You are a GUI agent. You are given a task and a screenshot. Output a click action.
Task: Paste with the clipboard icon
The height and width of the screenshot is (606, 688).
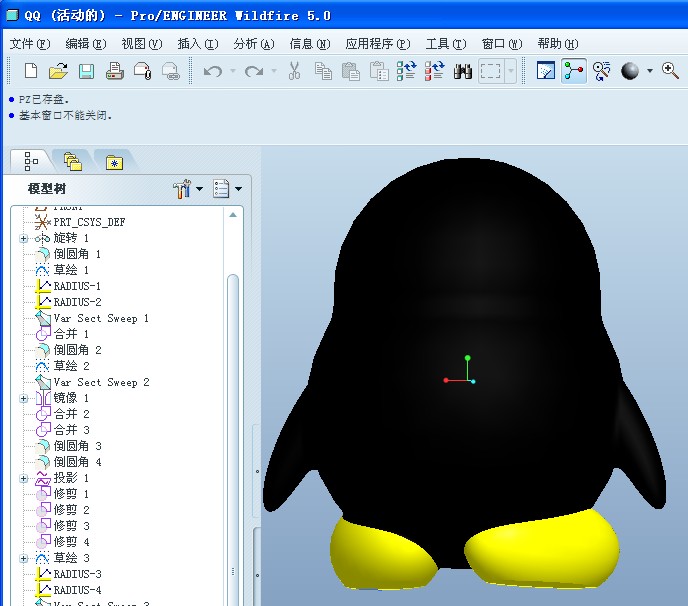351,71
